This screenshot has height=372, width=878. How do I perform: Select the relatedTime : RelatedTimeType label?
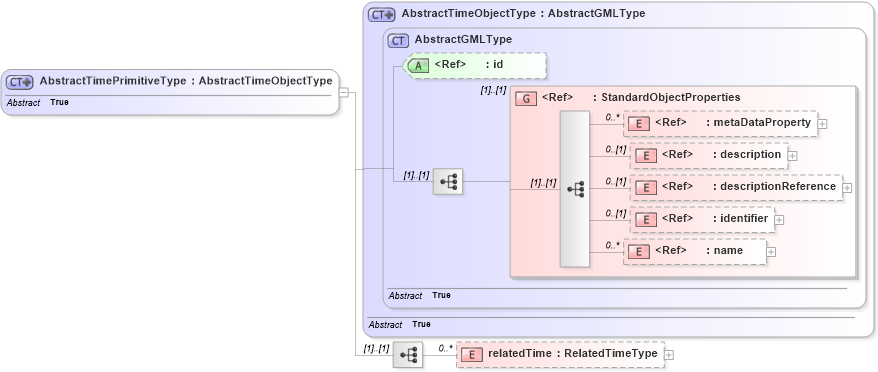573,354
